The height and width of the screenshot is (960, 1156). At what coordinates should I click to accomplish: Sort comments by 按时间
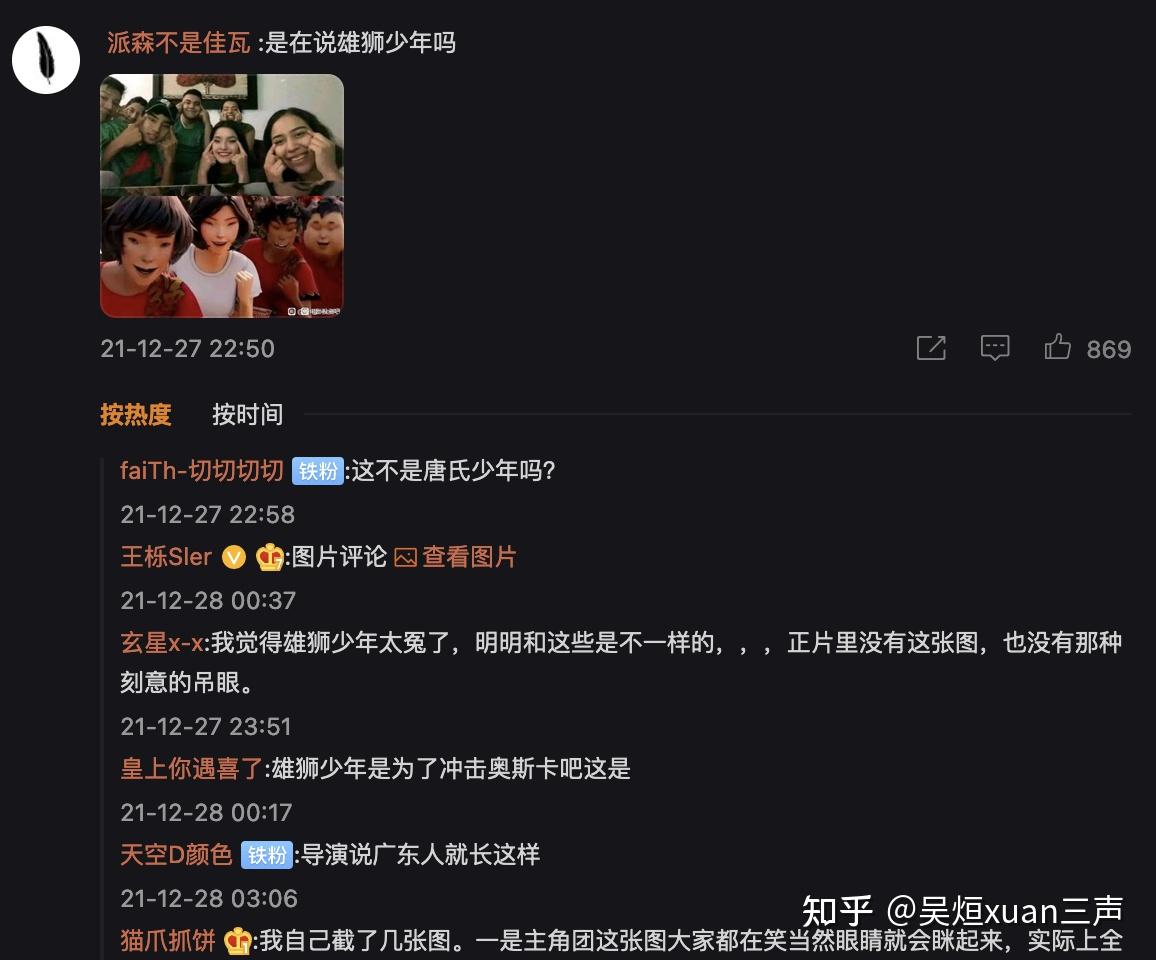248,414
